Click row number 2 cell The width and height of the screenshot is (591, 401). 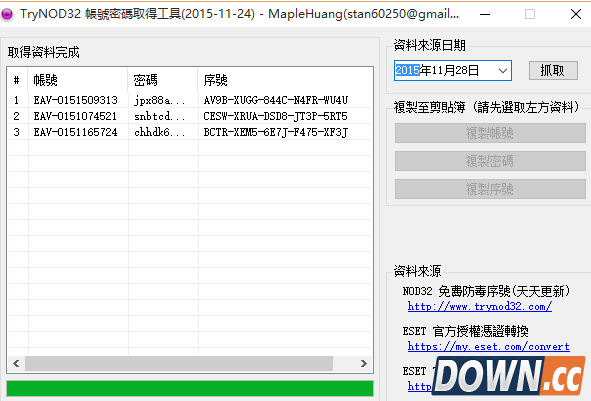pos(17,116)
